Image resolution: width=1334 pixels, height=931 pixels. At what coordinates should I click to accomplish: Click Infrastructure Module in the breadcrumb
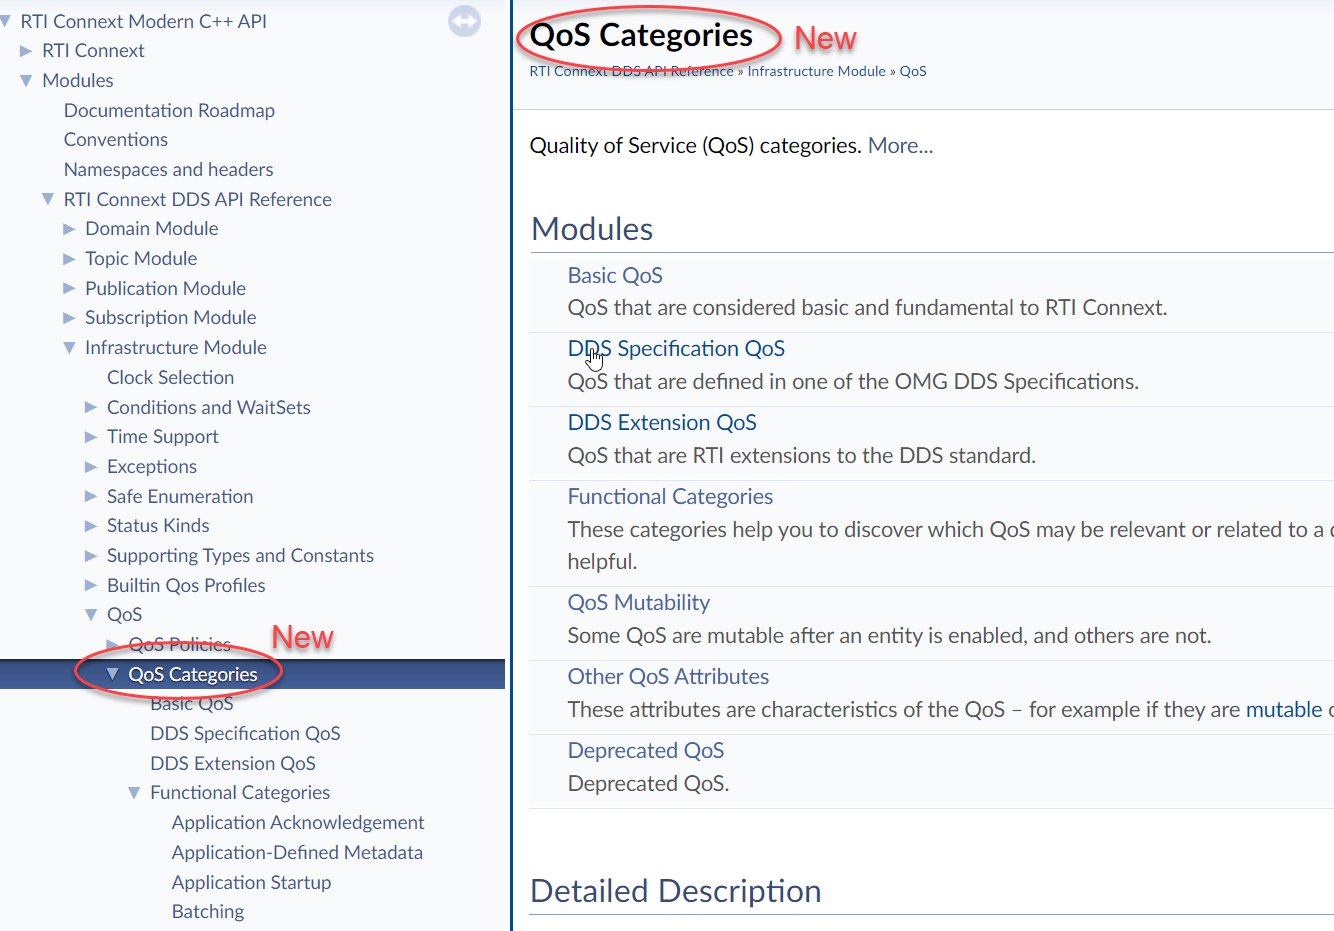816,71
